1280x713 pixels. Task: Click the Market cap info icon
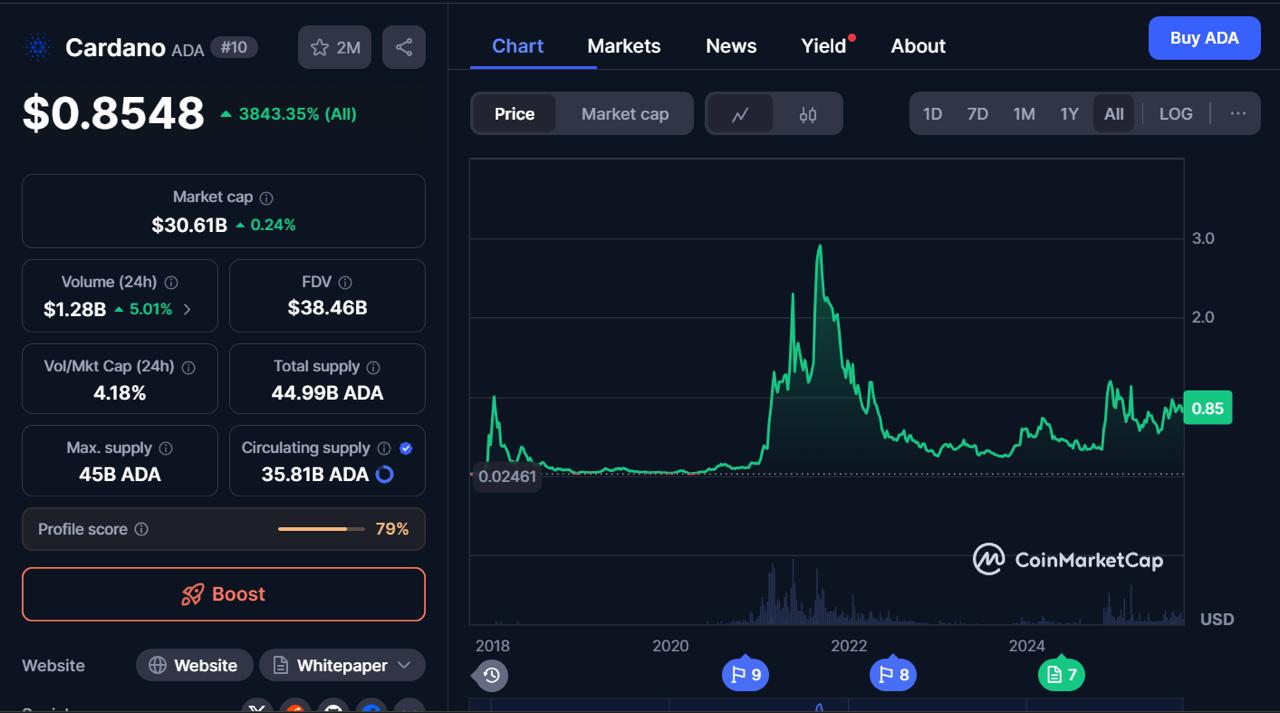[x=266, y=198]
